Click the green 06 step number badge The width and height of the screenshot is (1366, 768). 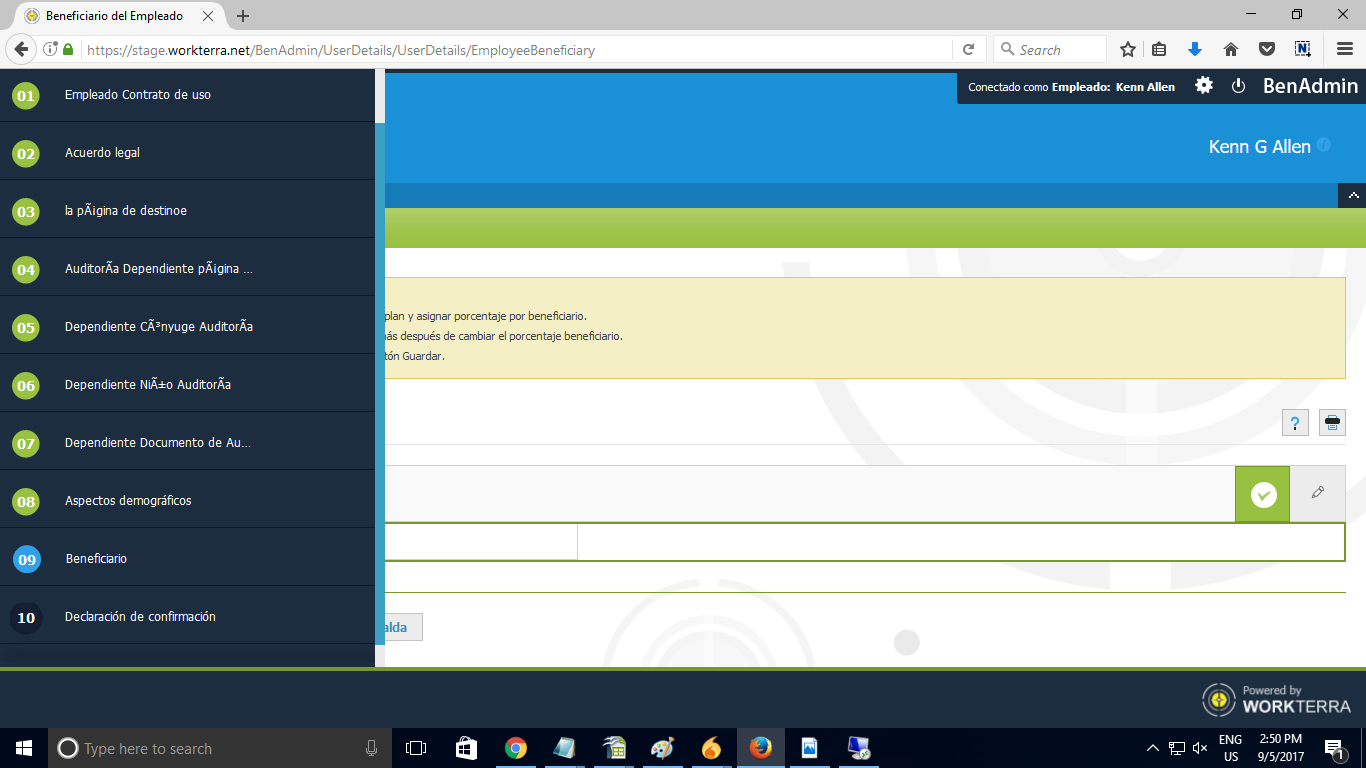[26, 386]
